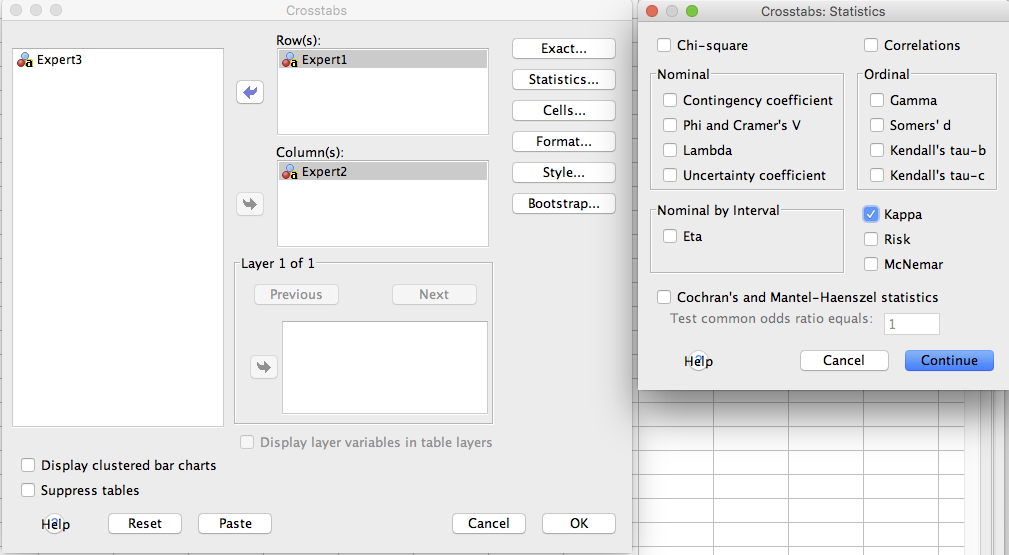The width and height of the screenshot is (1009, 555).
Task: Open Help in the Crosstabs dialog
Action: (x=55, y=524)
